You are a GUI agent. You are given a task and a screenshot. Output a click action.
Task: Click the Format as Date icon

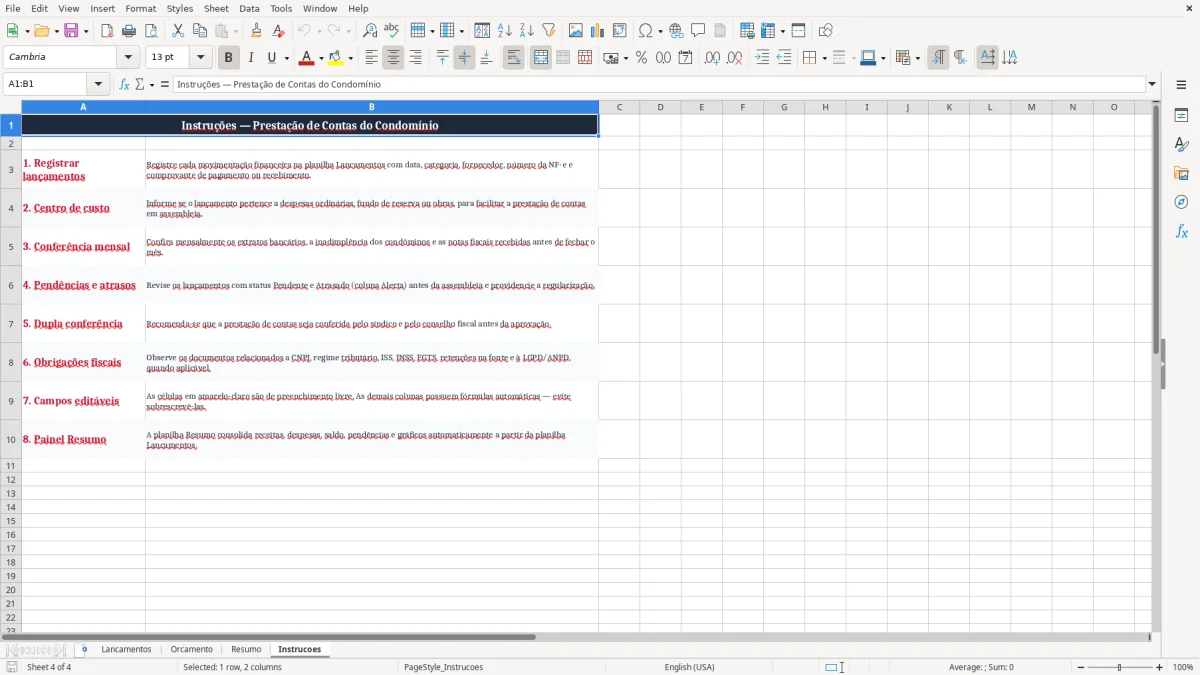pyautogui.click(x=685, y=58)
